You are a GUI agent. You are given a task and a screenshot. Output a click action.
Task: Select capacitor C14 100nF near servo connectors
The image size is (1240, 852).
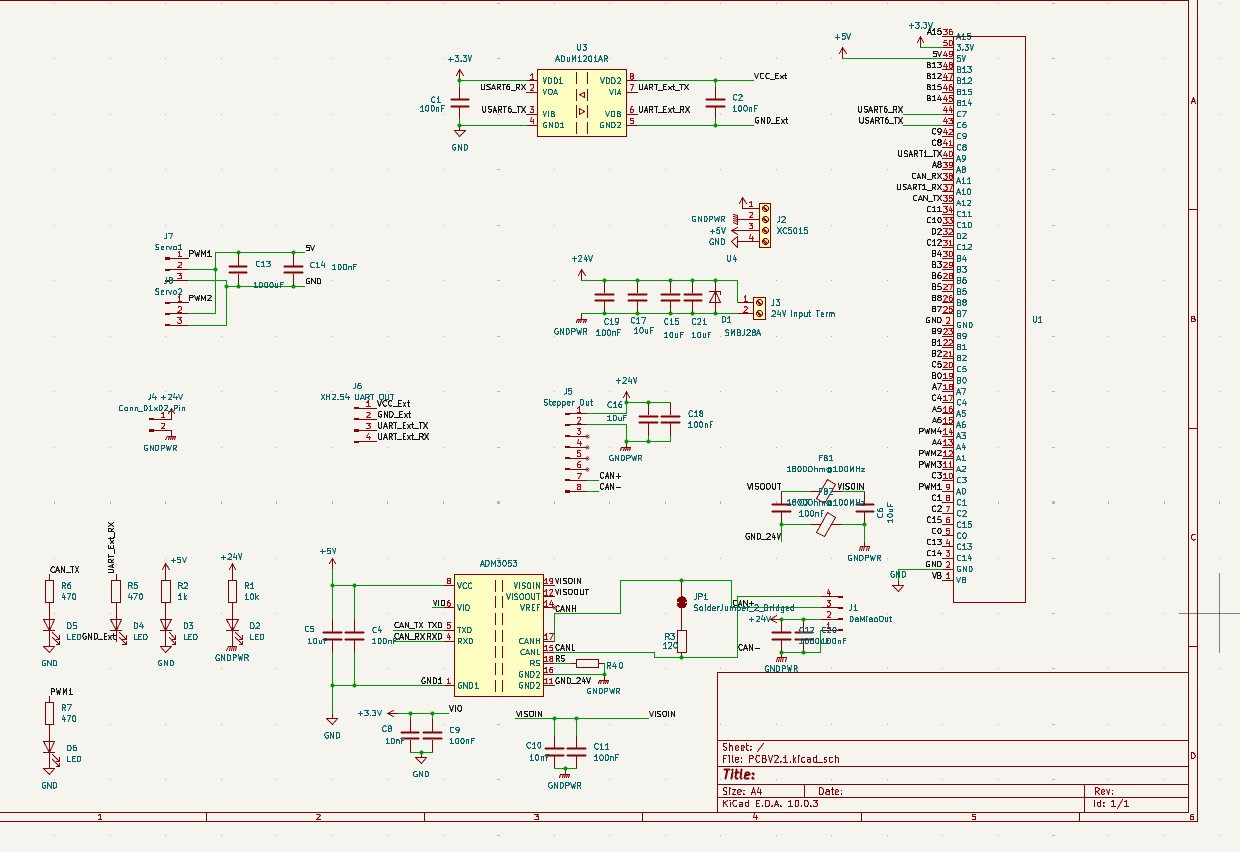tap(293, 268)
